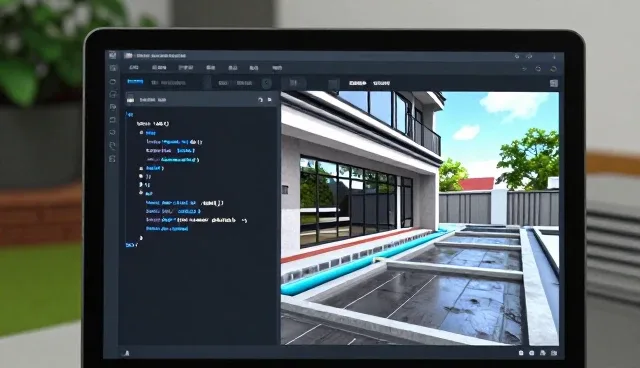The width and height of the screenshot is (640, 368).
Task: Click the refresh icon in the code panel header
Action: (x=260, y=100)
